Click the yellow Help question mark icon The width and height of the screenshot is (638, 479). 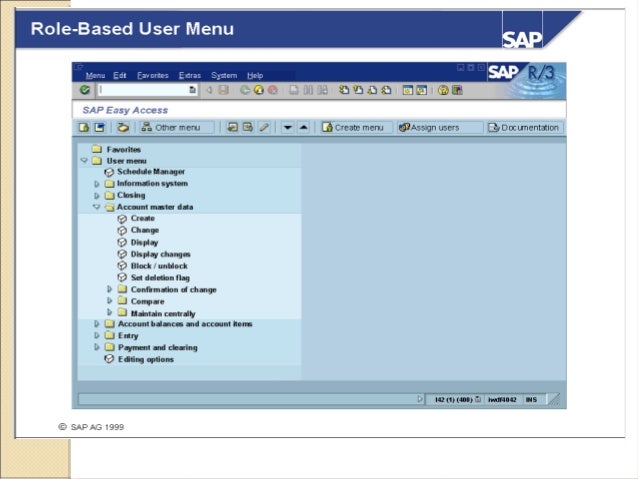(443, 90)
